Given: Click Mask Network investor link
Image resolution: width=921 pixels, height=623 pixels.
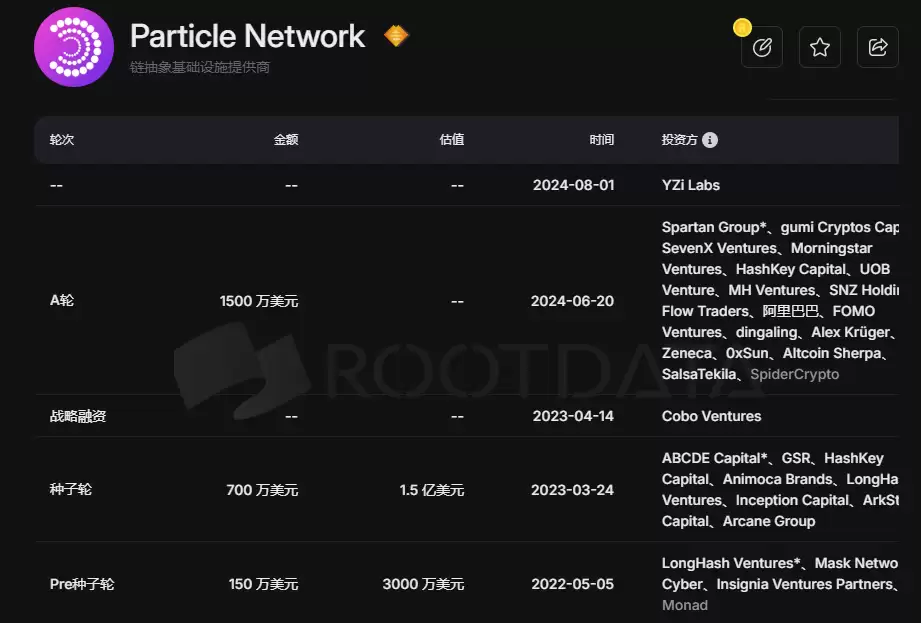Looking at the screenshot, I should (x=855, y=562).
